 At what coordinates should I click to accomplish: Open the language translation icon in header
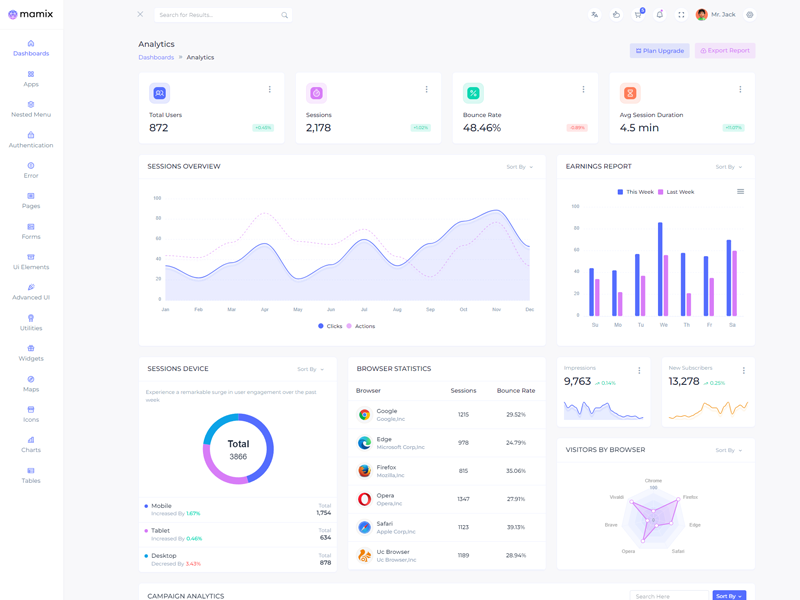595,15
